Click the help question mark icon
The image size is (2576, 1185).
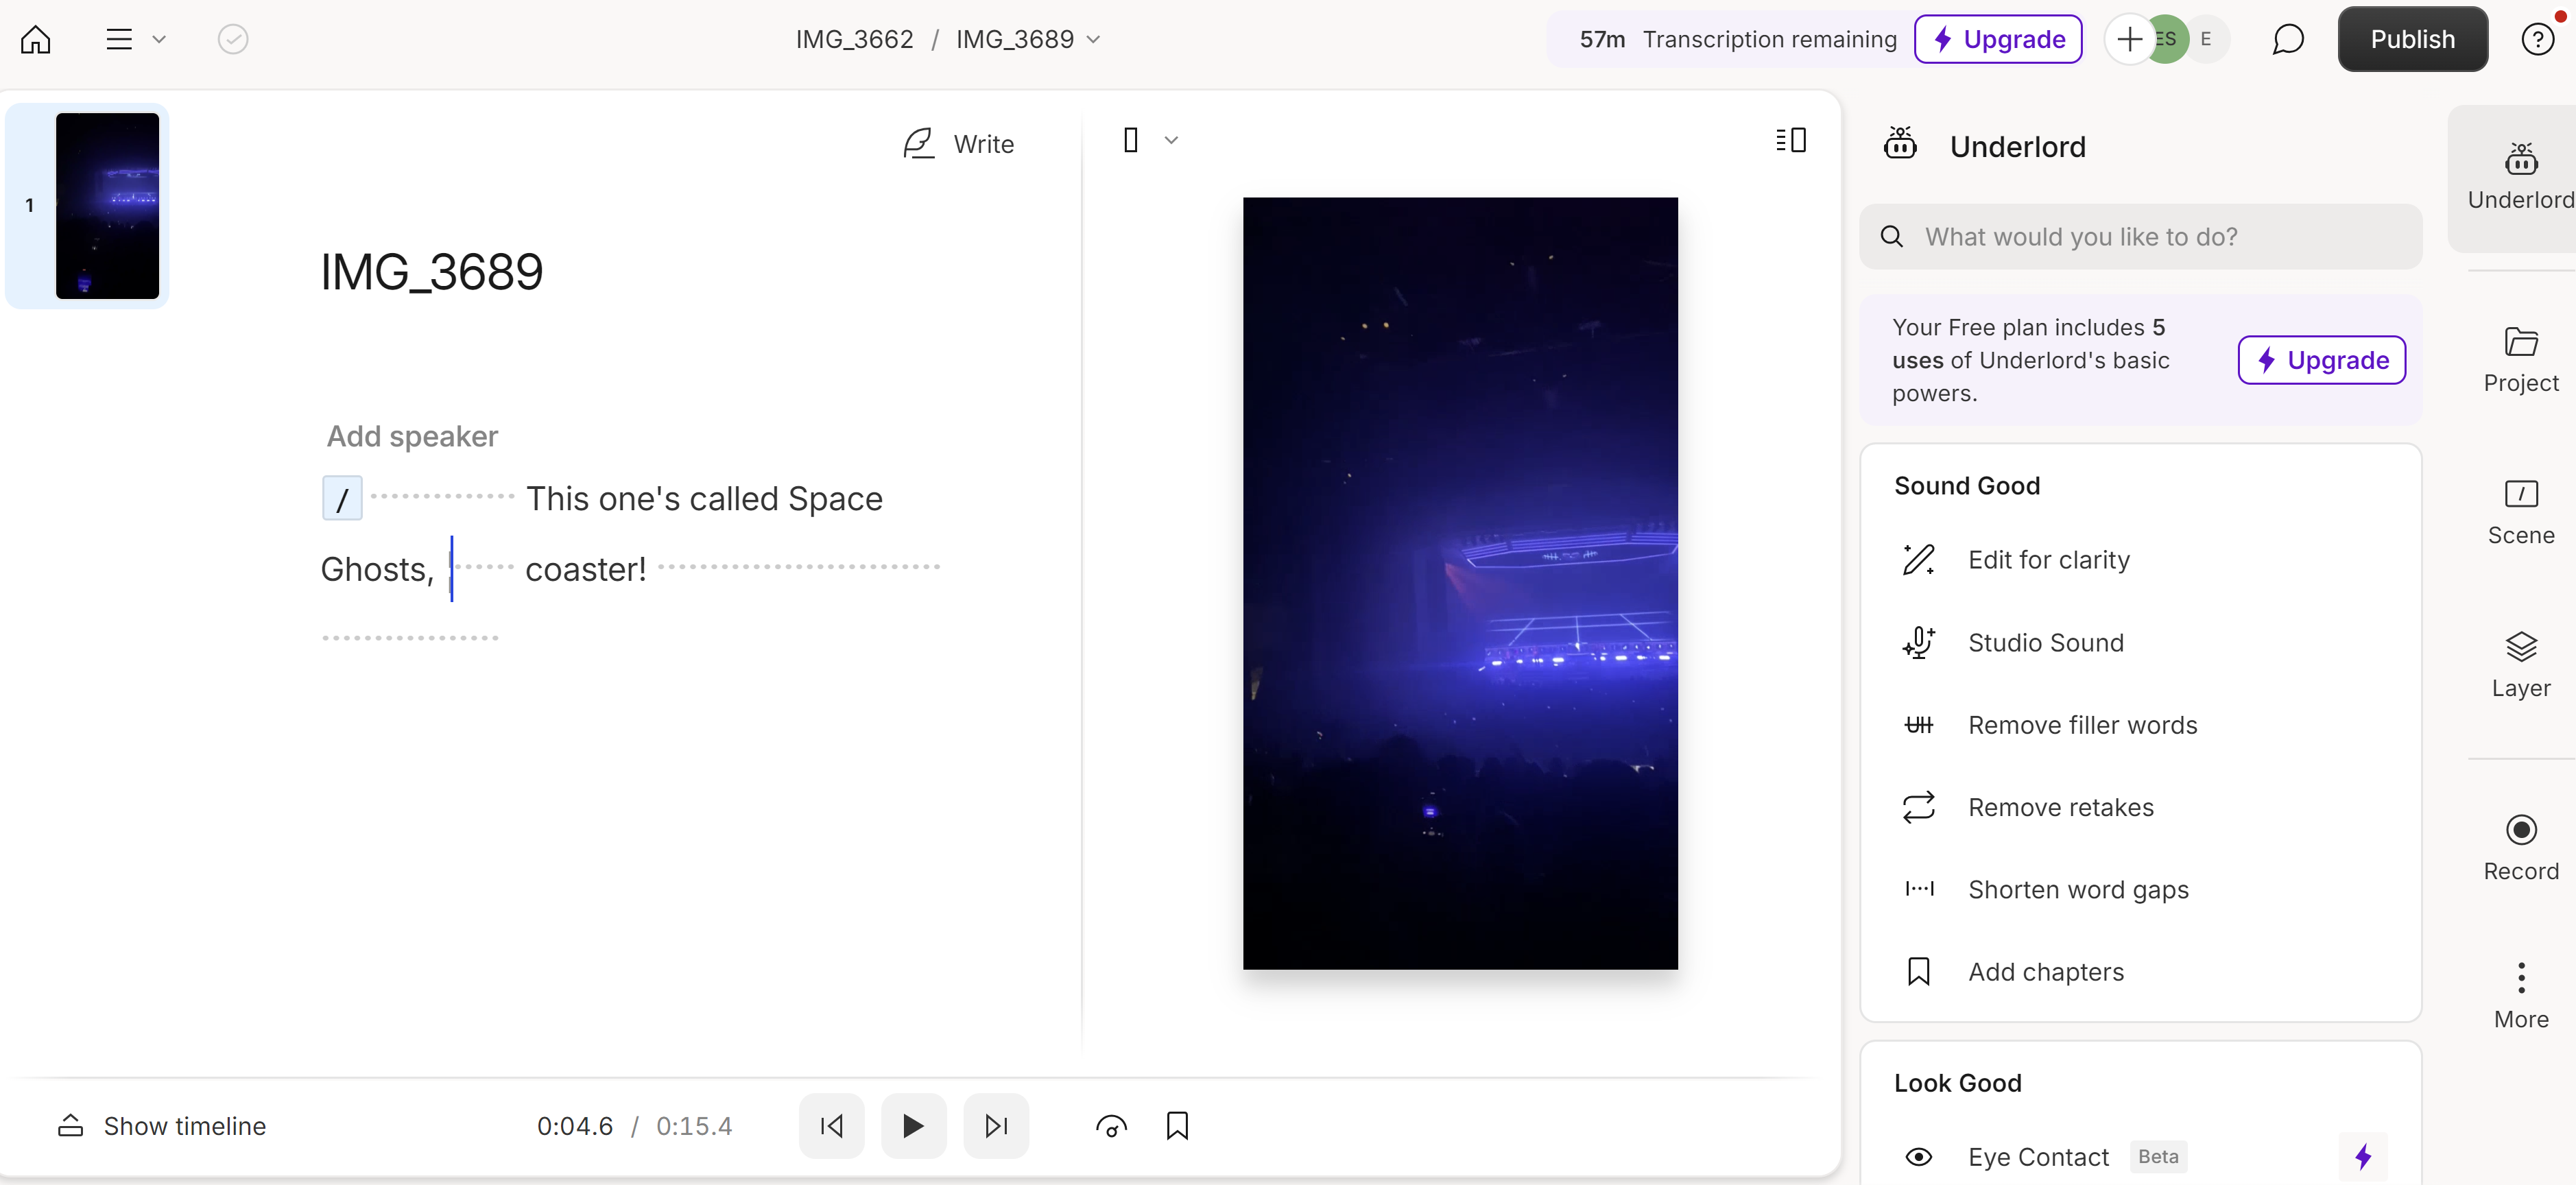click(2537, 40)
